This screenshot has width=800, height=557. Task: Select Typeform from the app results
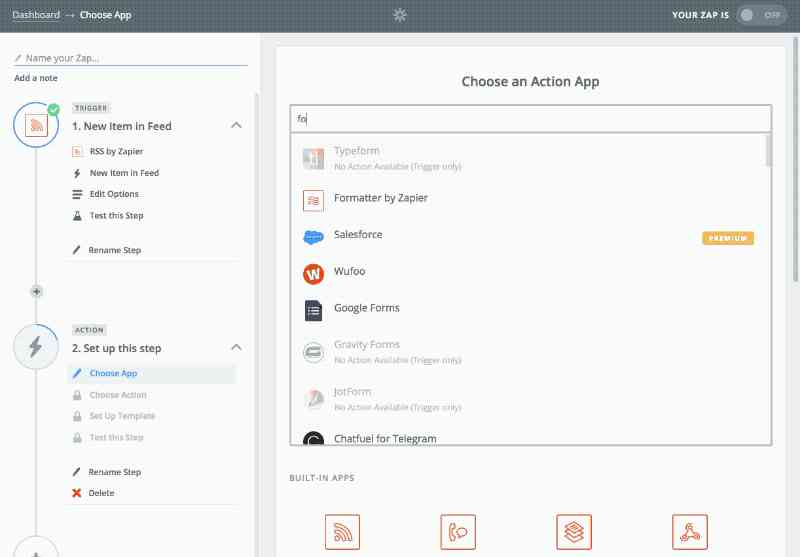[531, 158]
